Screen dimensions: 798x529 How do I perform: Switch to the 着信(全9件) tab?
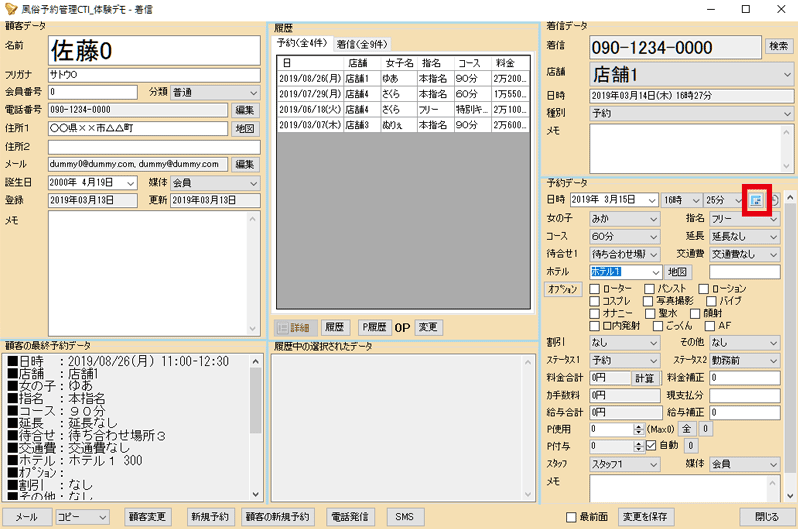coord(362,44)
